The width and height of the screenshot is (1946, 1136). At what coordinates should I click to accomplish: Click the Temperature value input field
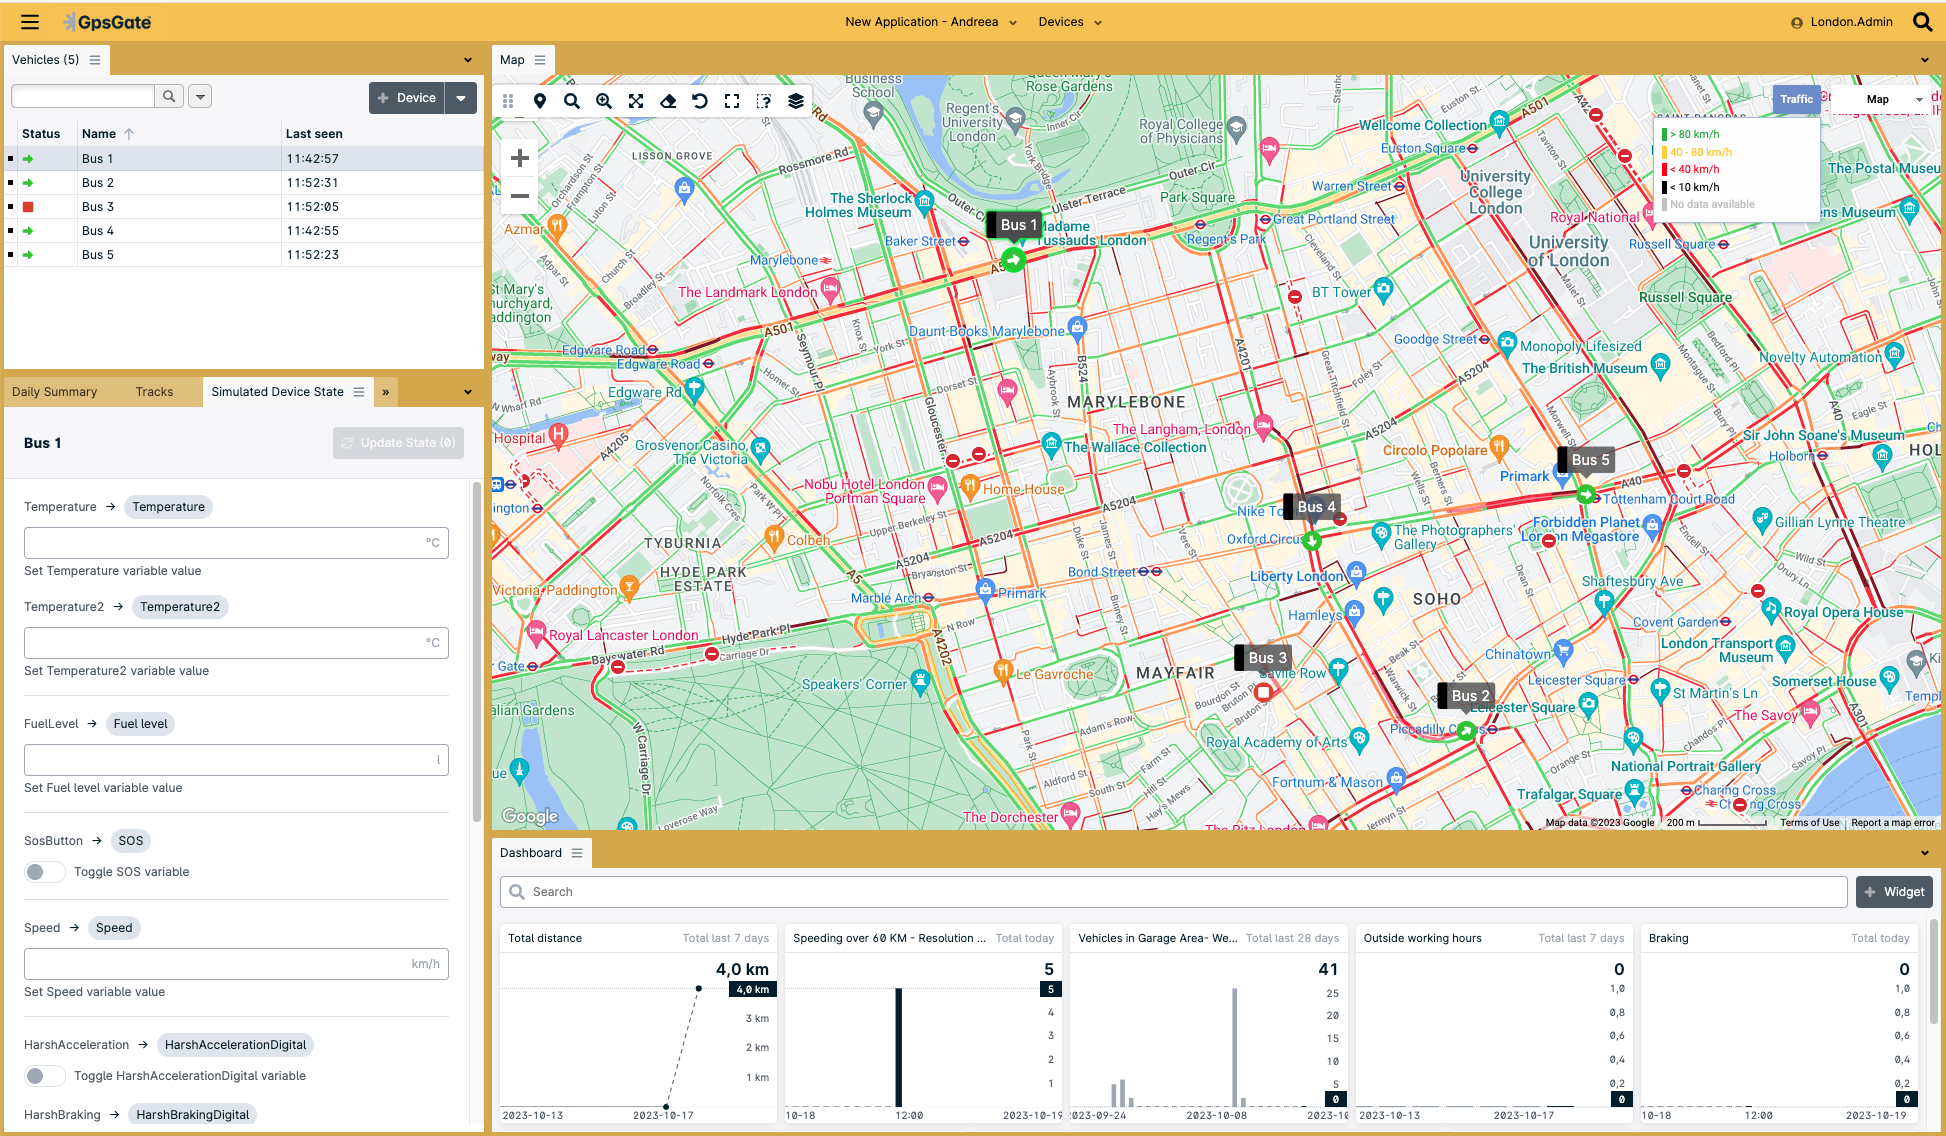click(236, 543)
